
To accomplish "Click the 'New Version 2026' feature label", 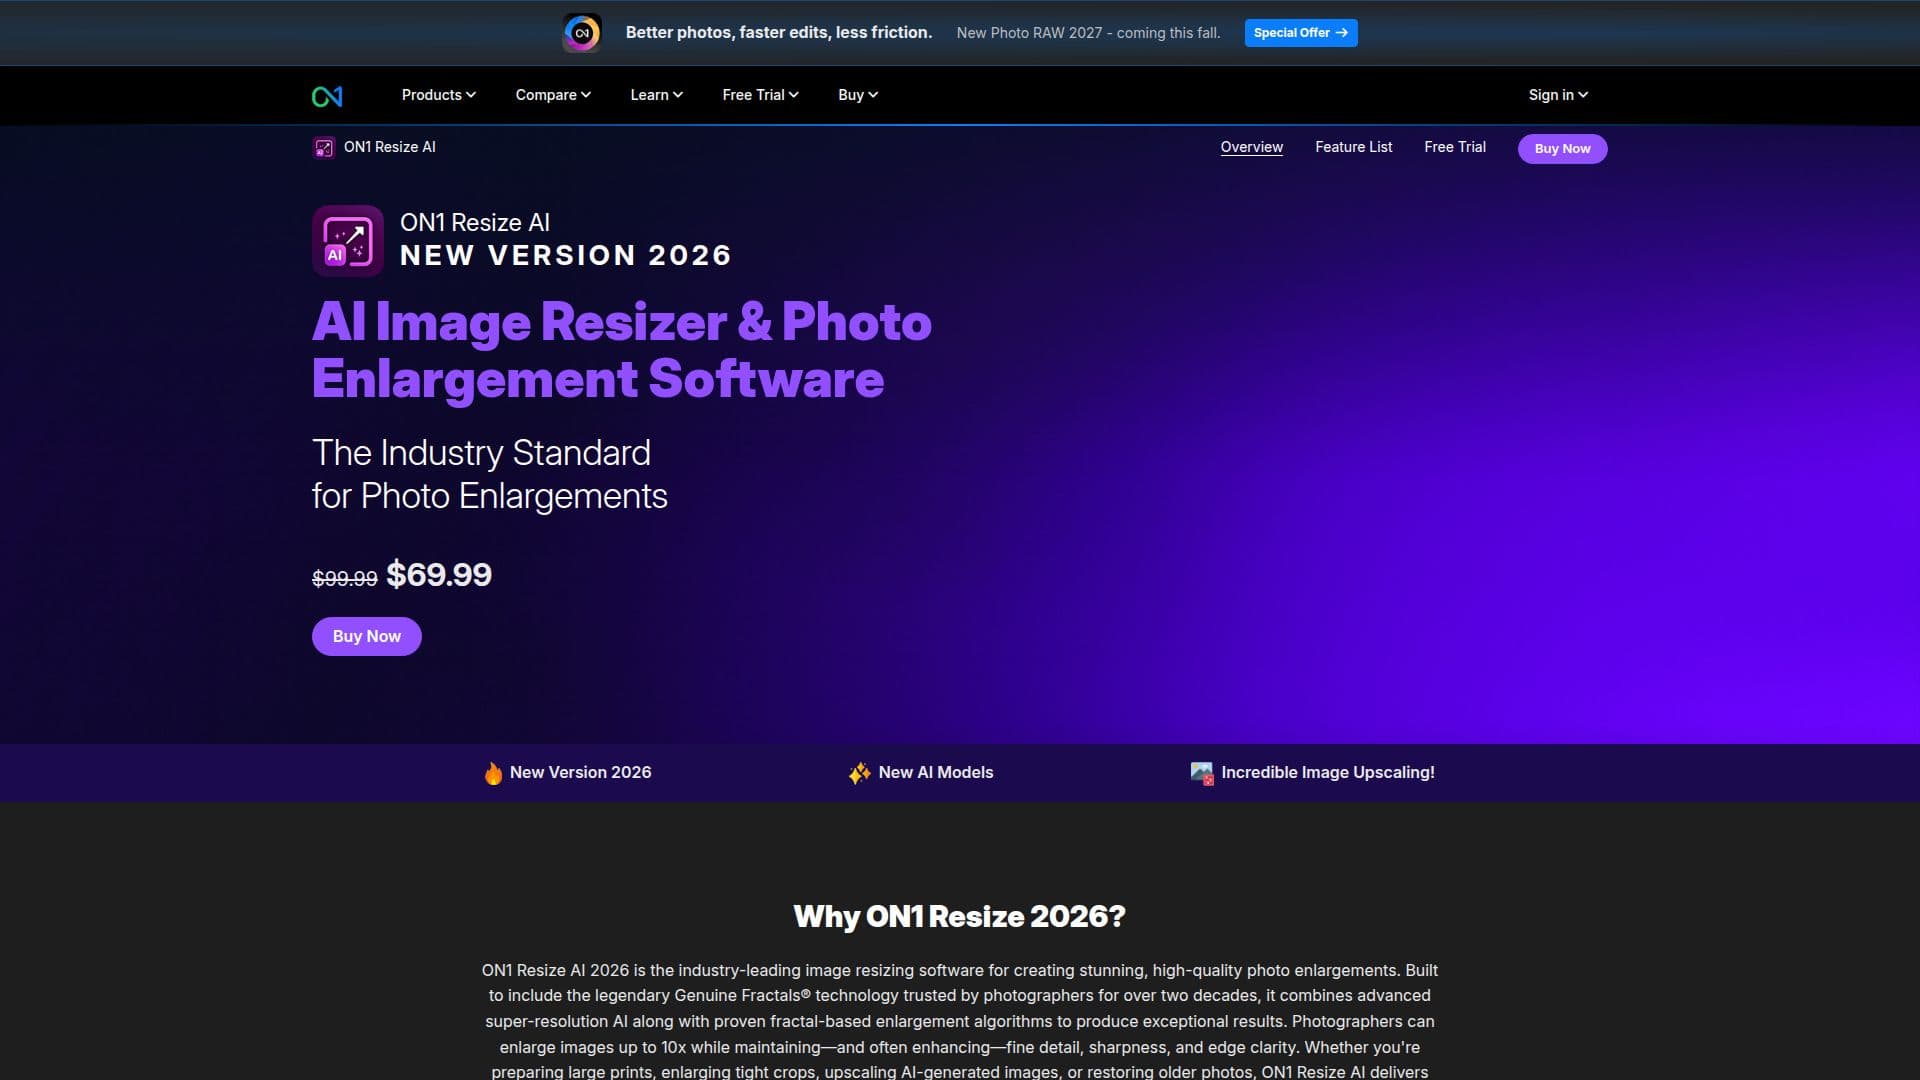I will pyautogui.click(x=580, y=773).
